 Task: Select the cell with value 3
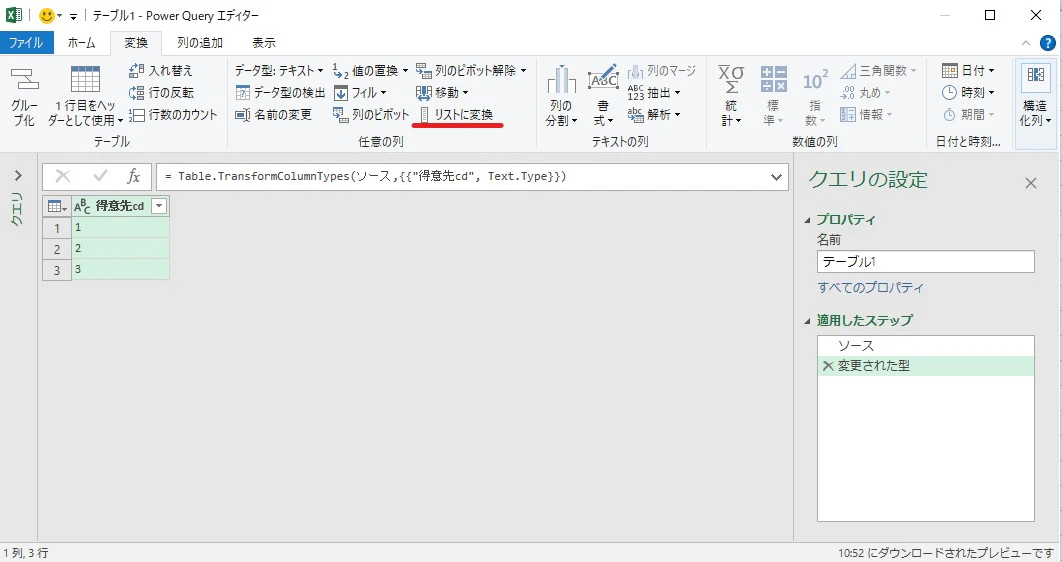[120, 269]
